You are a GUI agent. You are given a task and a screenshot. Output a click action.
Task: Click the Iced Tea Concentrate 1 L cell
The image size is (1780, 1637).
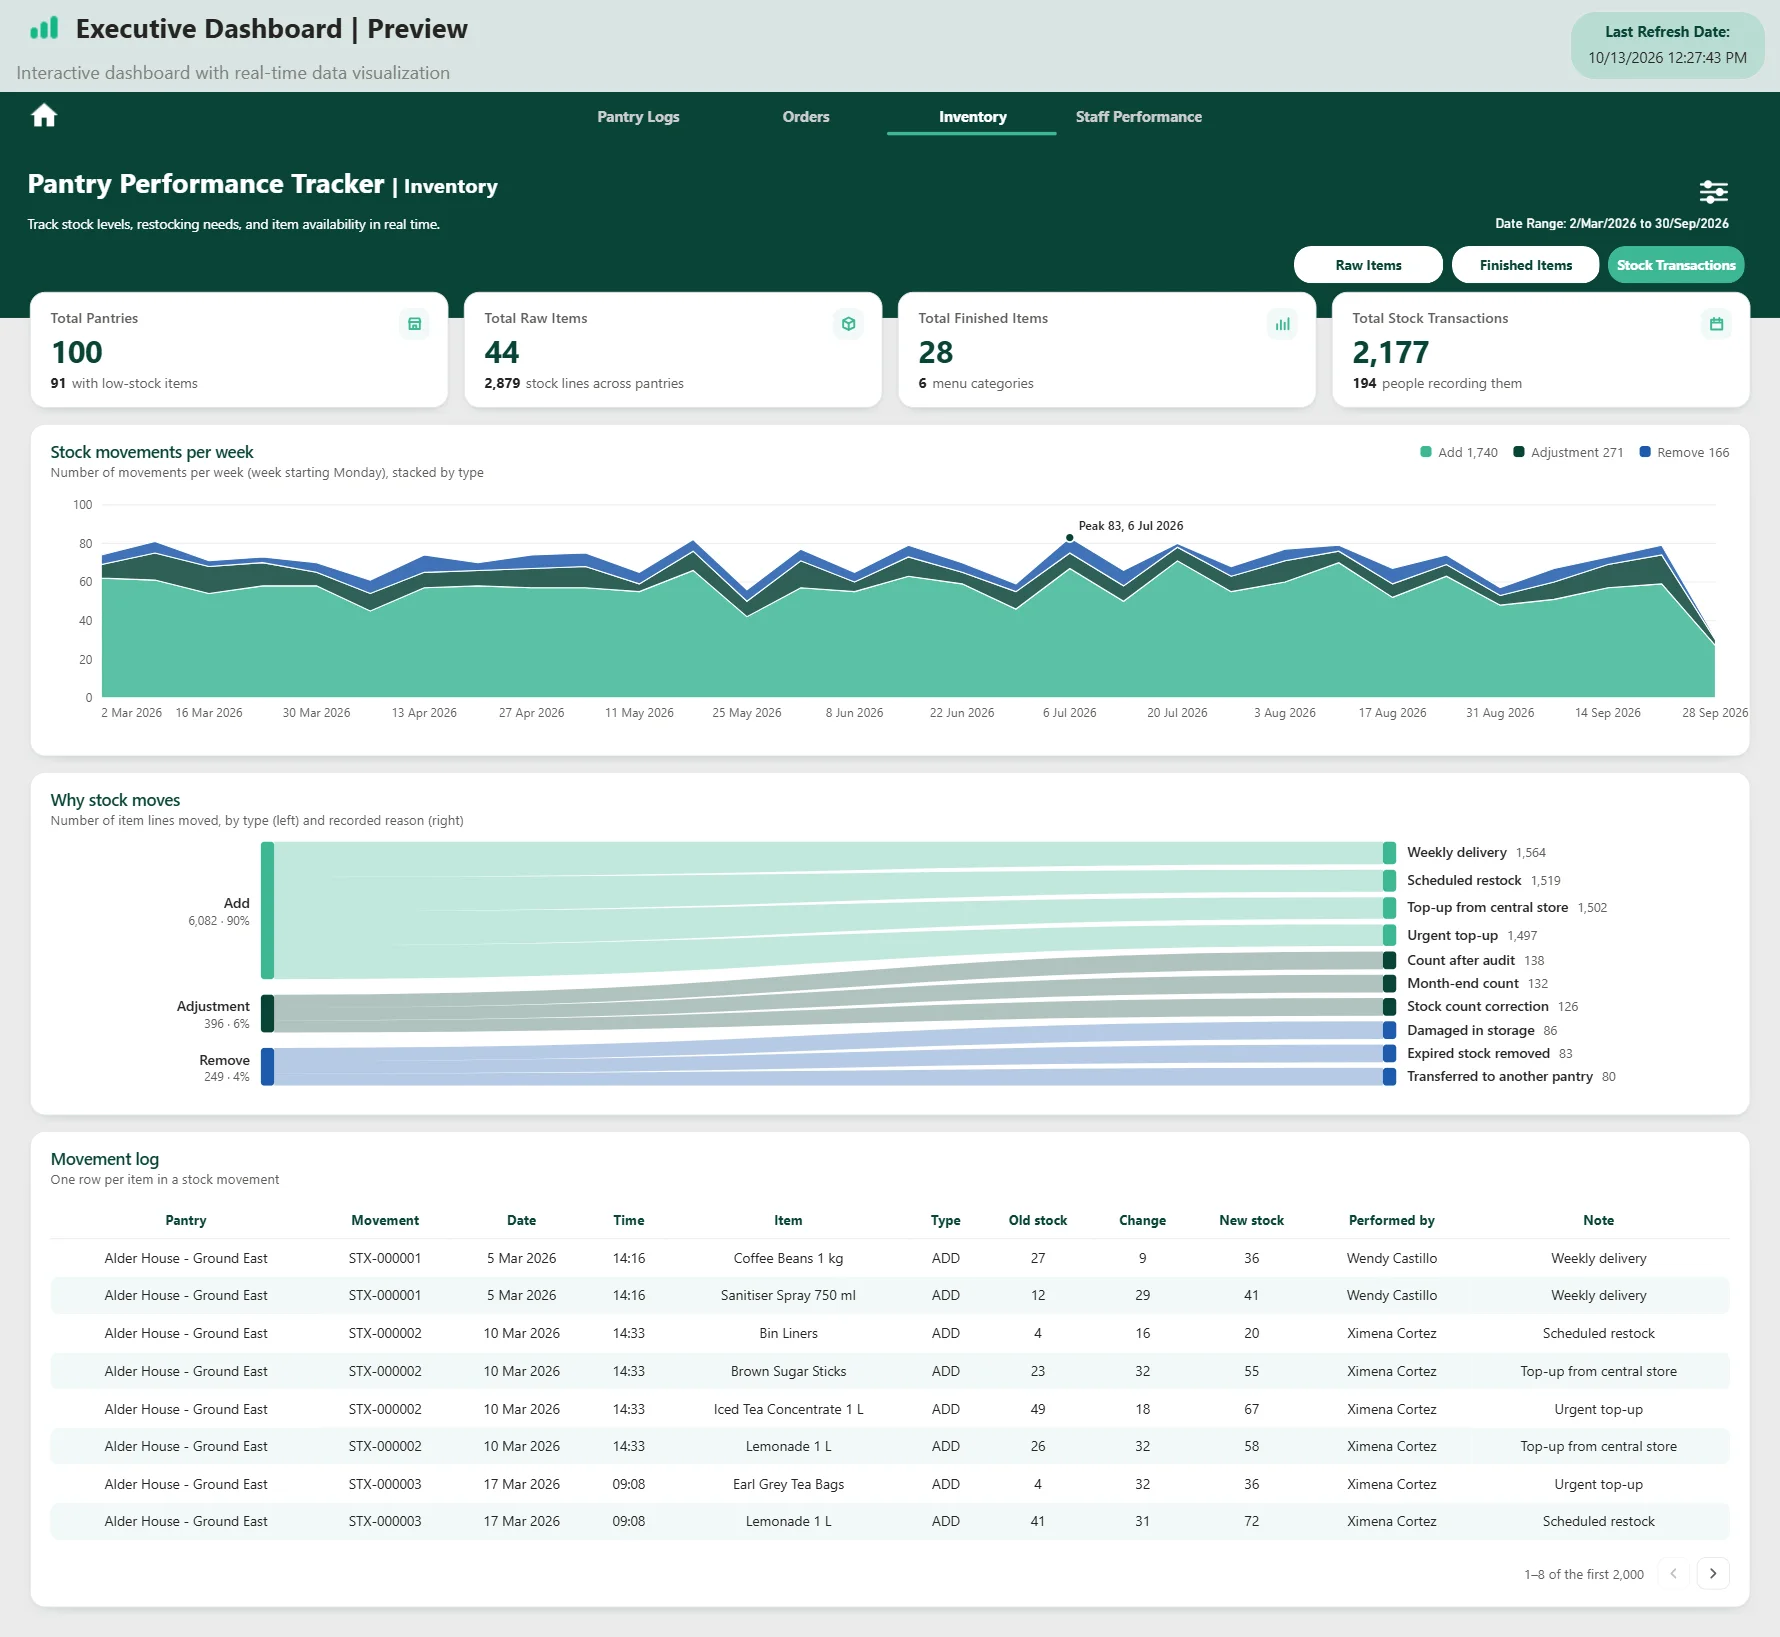(788, 1409)
